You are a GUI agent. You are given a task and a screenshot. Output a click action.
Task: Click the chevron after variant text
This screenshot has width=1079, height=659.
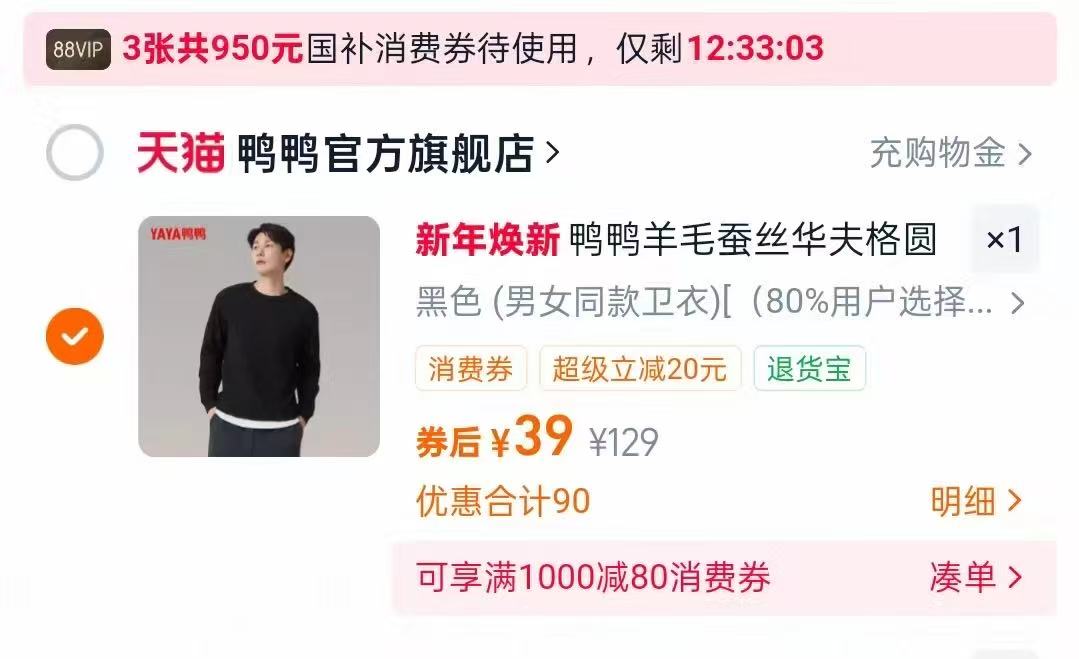(1018, 303)
